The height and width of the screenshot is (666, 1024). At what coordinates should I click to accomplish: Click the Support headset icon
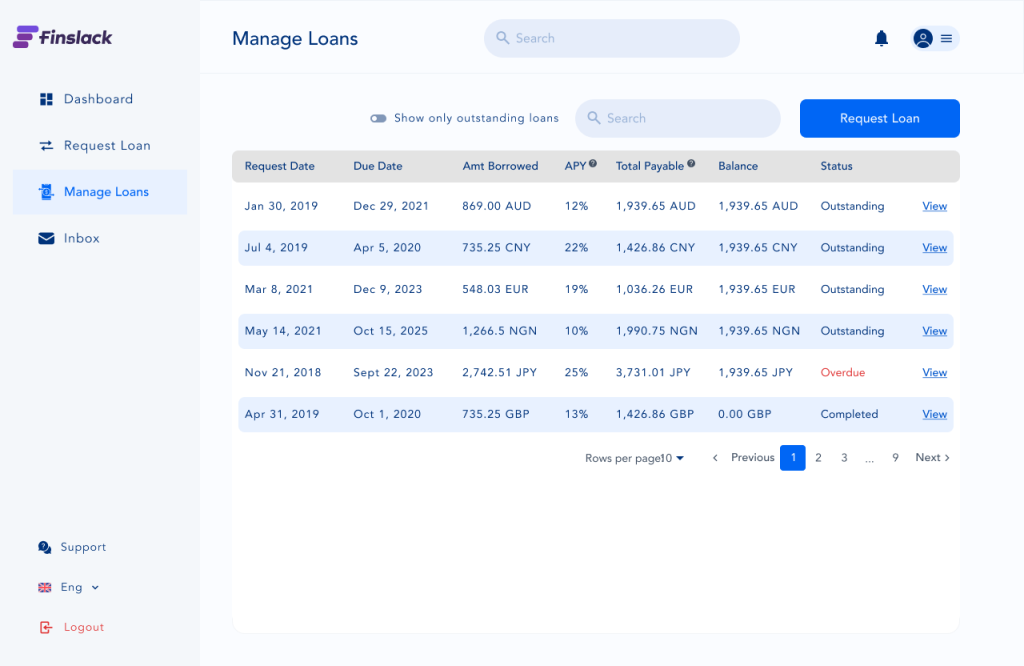[43, 547]
